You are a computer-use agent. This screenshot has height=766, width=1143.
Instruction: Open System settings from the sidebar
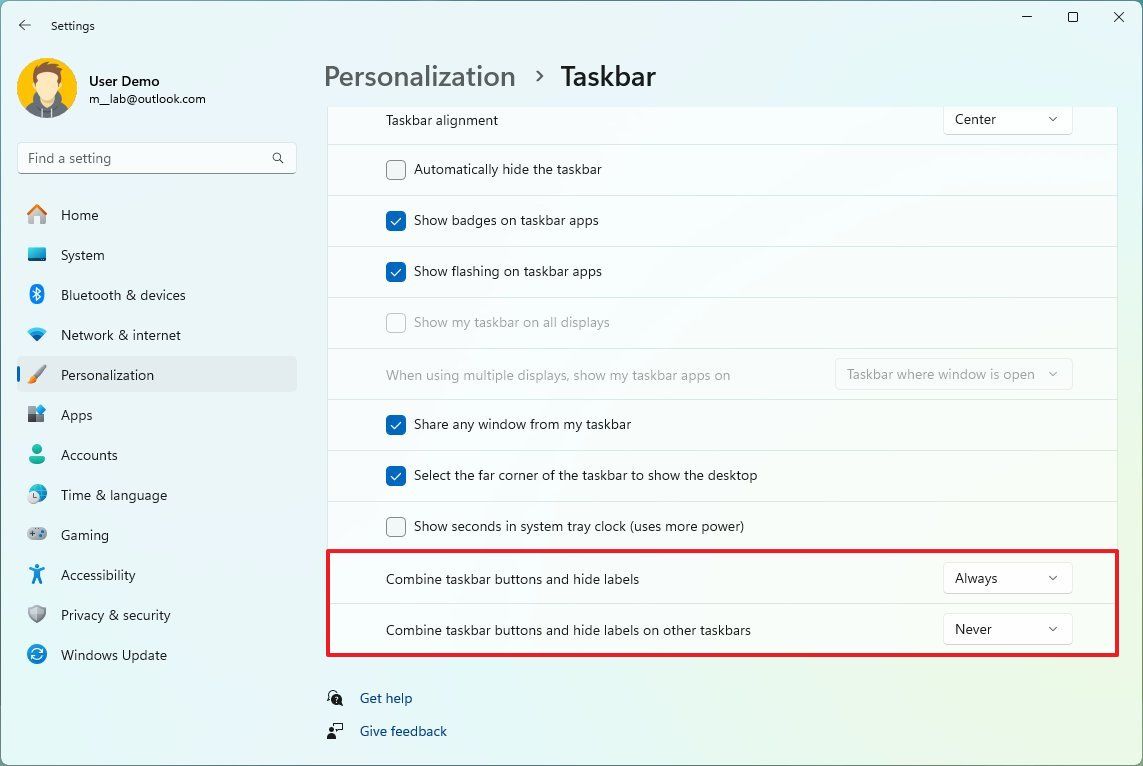click(82, 255)
